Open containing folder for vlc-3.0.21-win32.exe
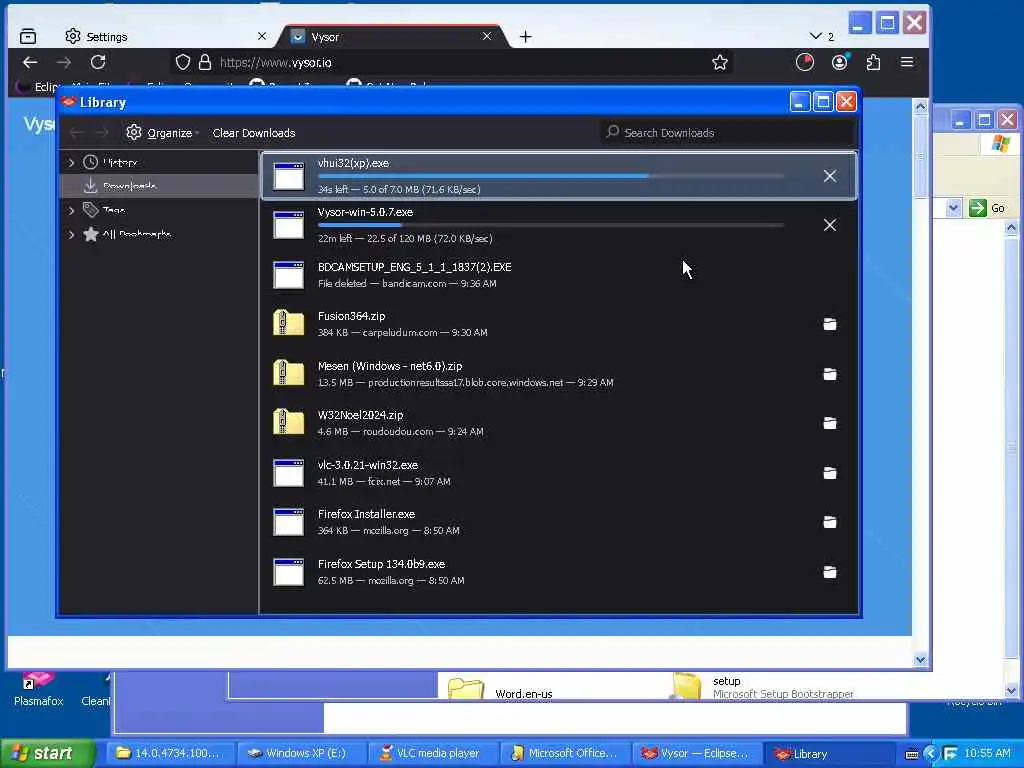 coord(829,473)
